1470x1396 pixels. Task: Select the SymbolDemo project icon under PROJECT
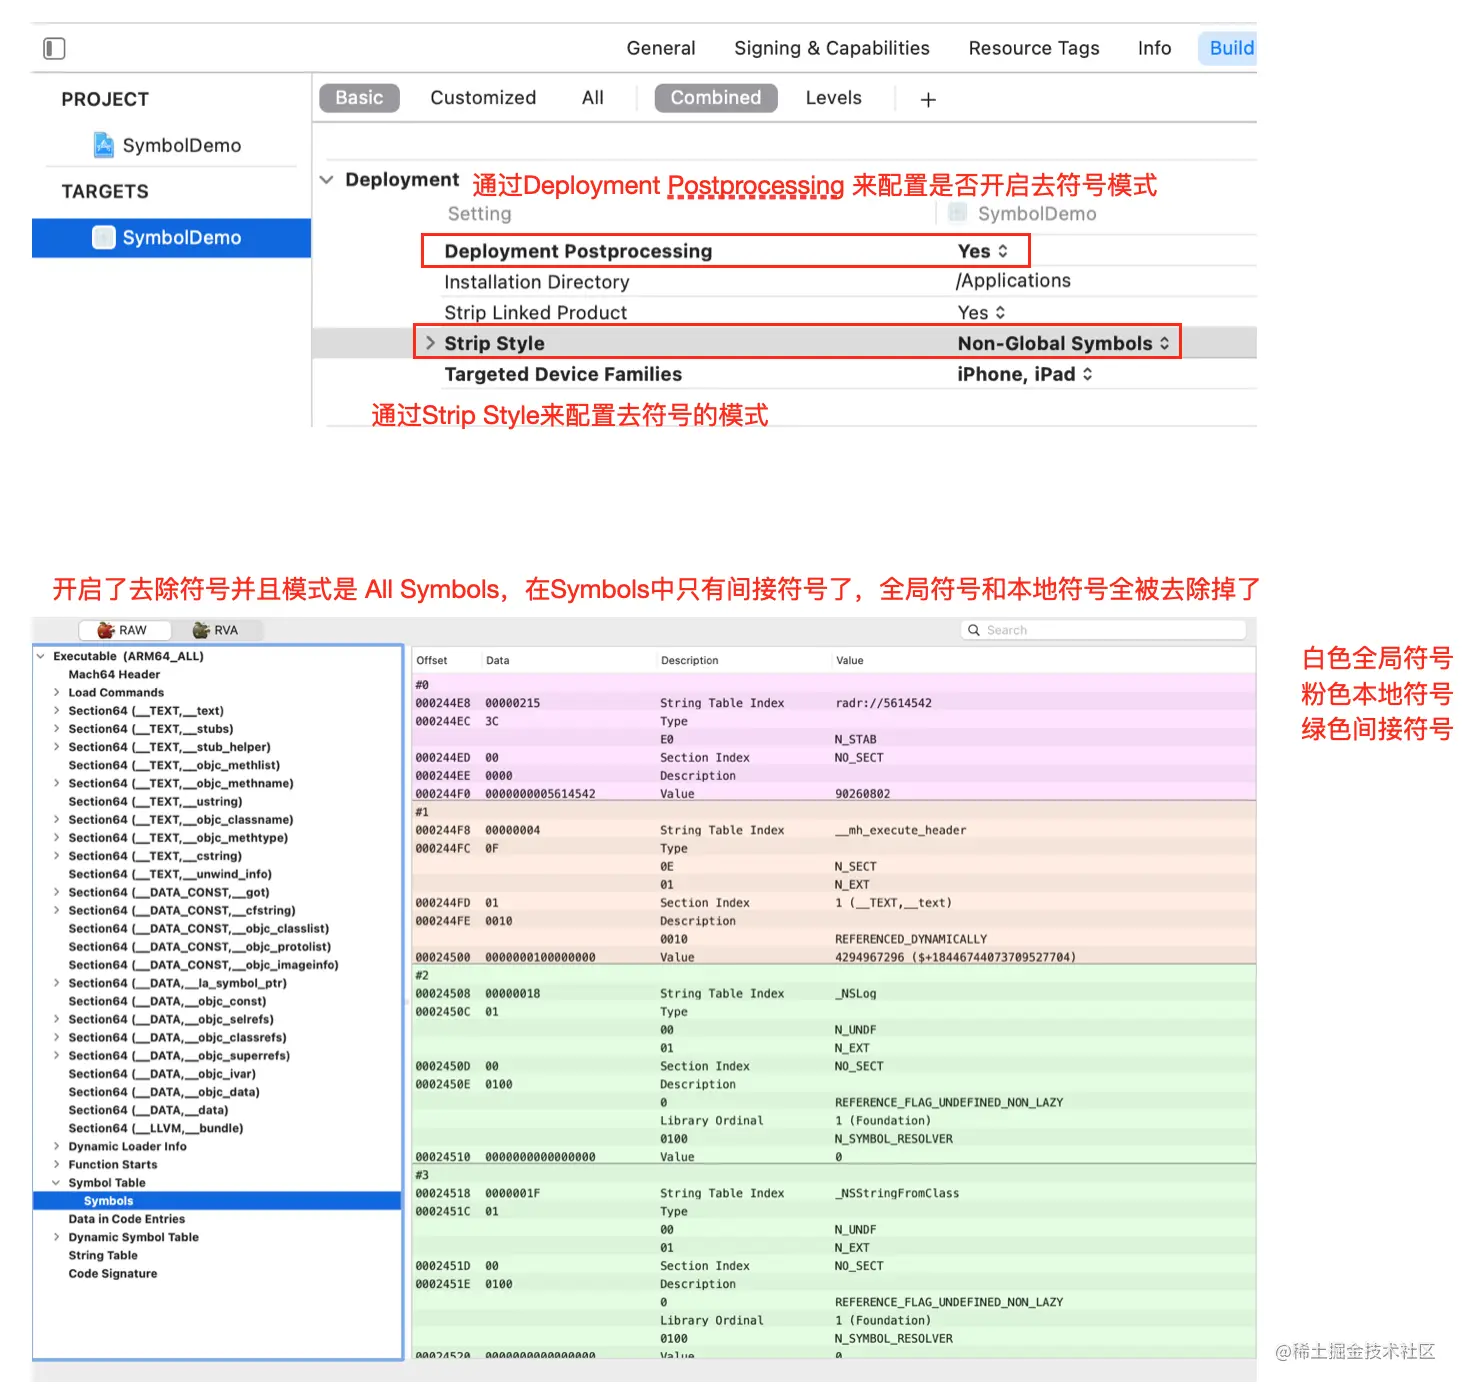104,144
